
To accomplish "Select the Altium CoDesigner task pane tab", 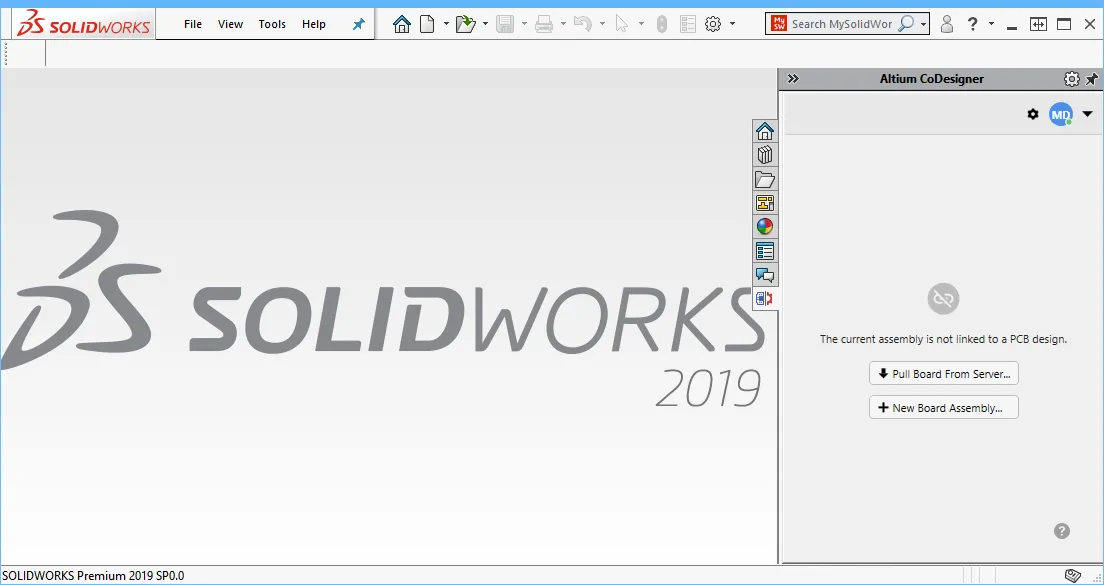I will [x=765, y=298].
